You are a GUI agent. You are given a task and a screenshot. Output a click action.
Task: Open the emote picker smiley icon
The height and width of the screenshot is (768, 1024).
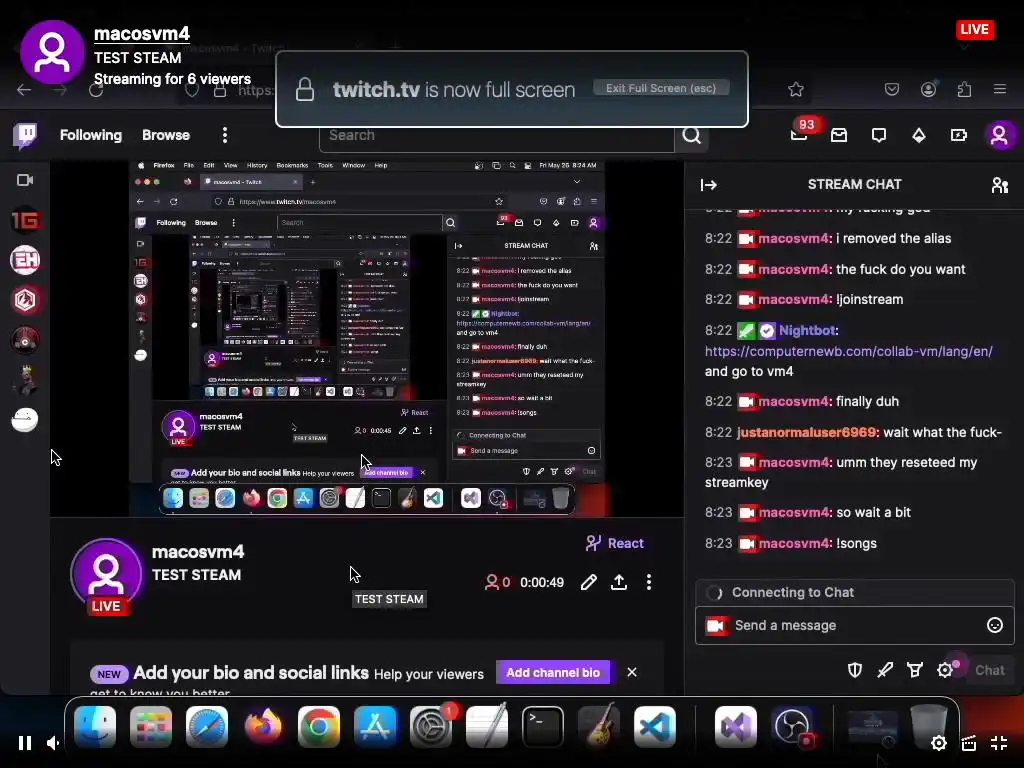[995, 626]
